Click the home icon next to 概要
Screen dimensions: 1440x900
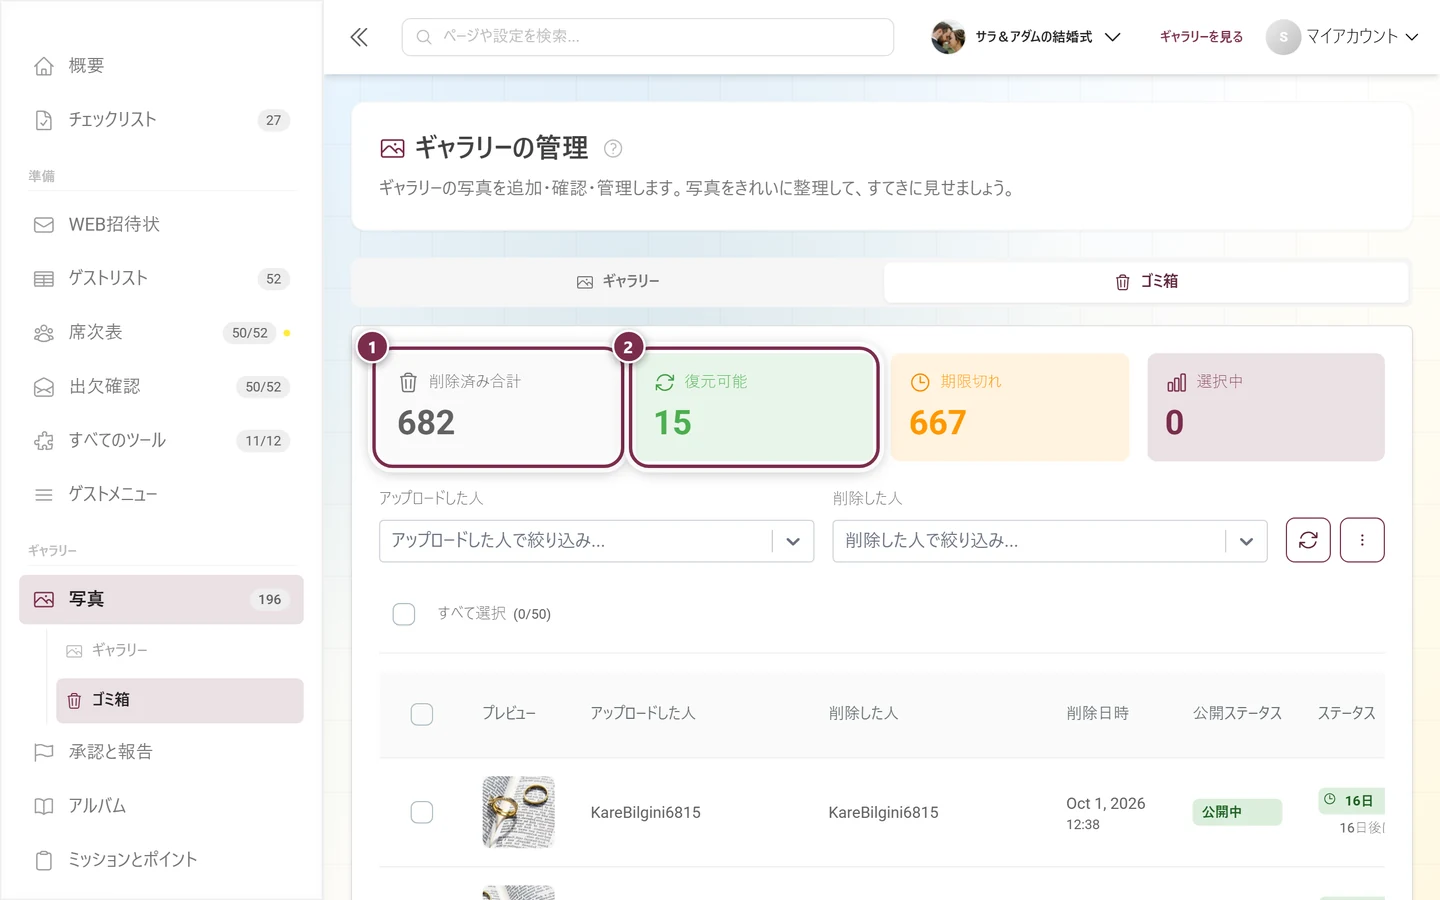coord(44,66)
